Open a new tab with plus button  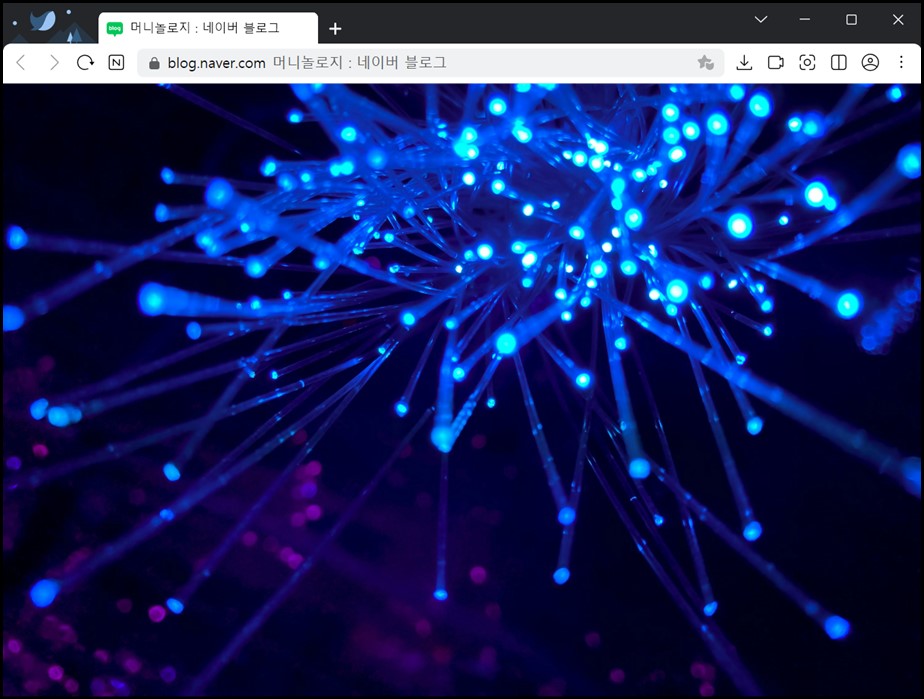point(335,29)
